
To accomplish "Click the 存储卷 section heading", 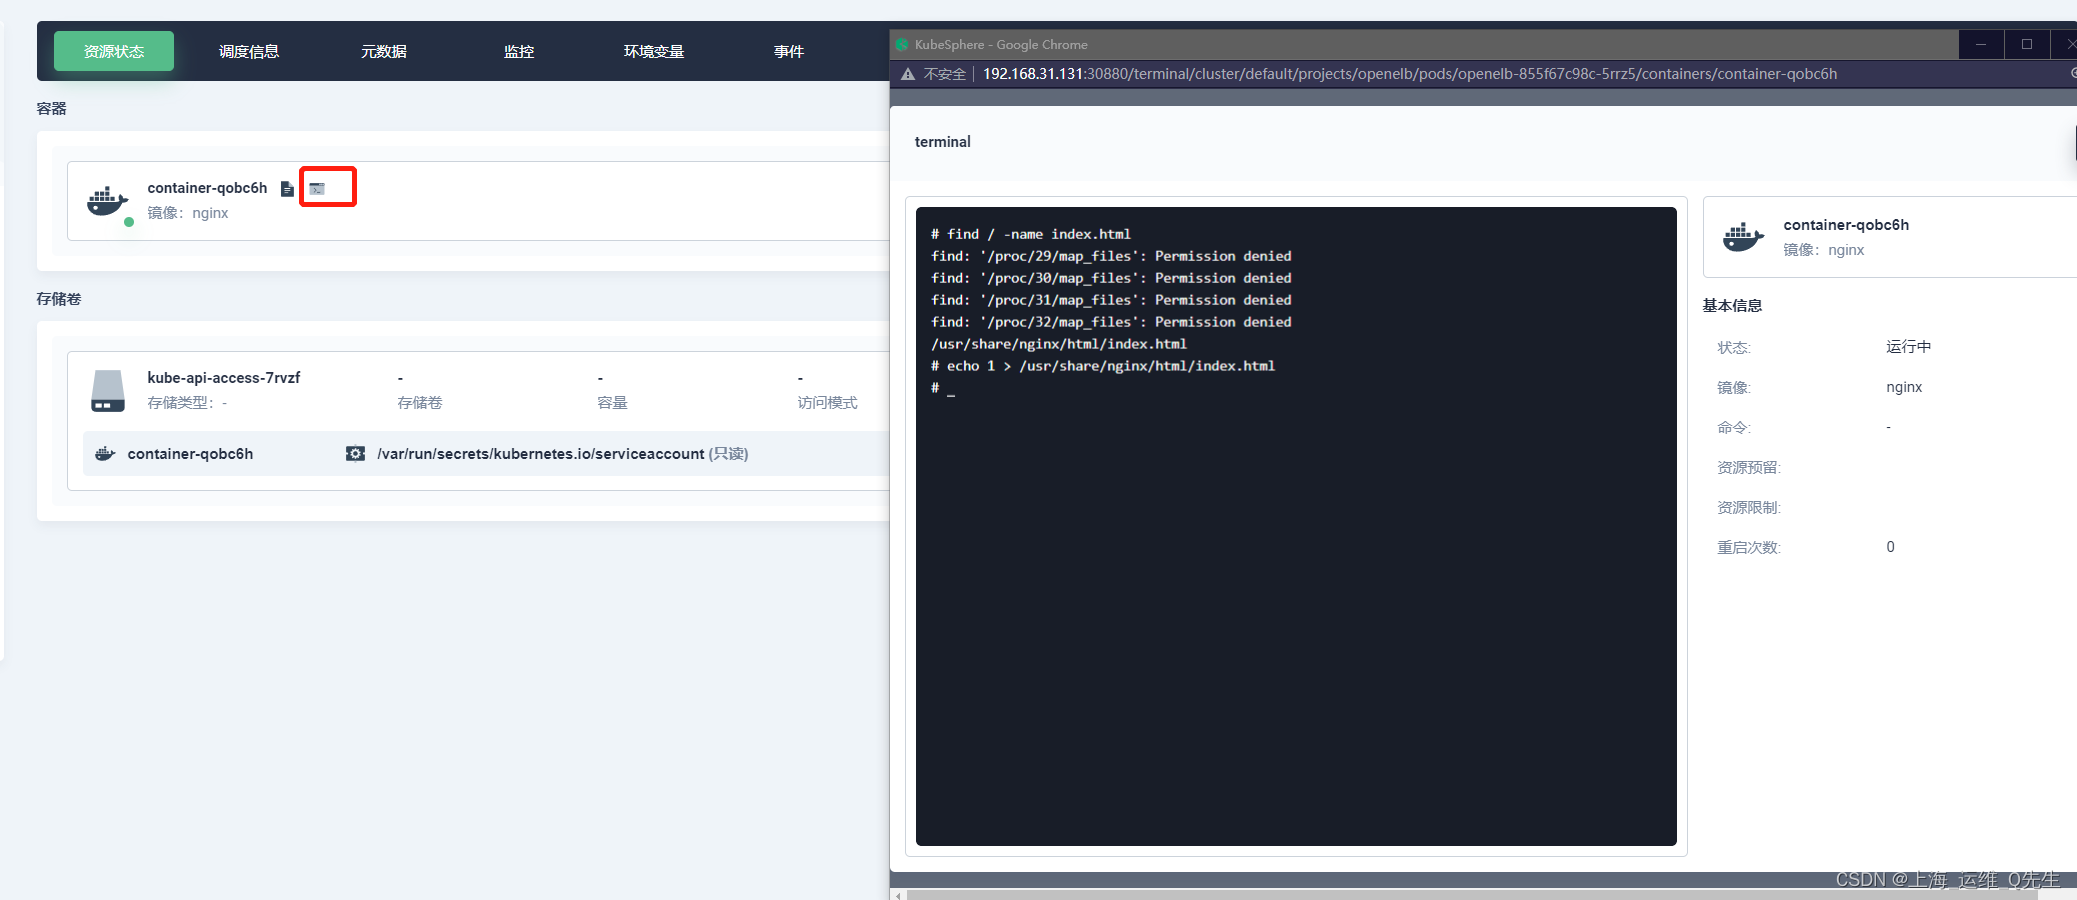I will click(x=59, y=299).
